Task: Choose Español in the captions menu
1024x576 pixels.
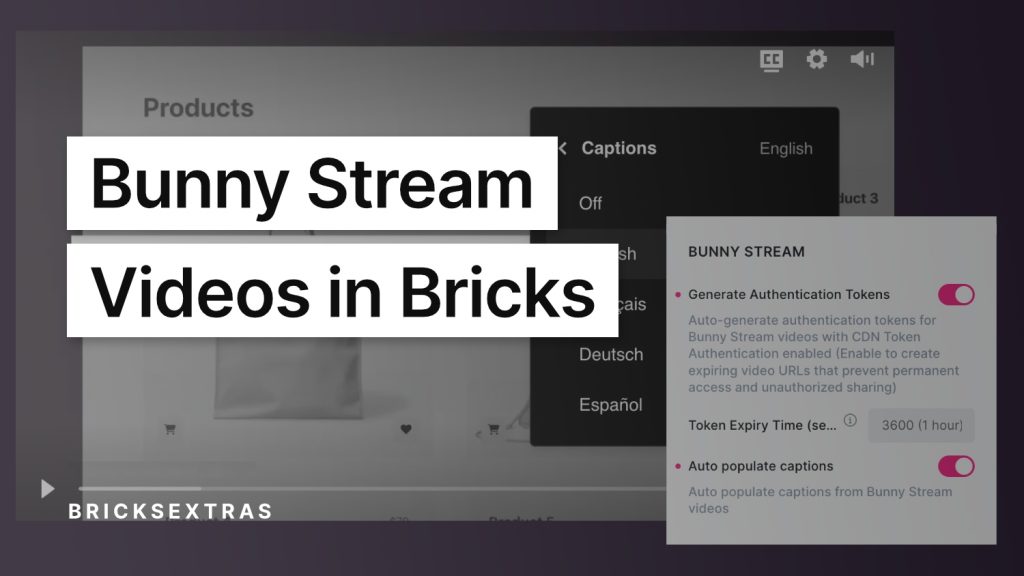Action: (611, 405)
